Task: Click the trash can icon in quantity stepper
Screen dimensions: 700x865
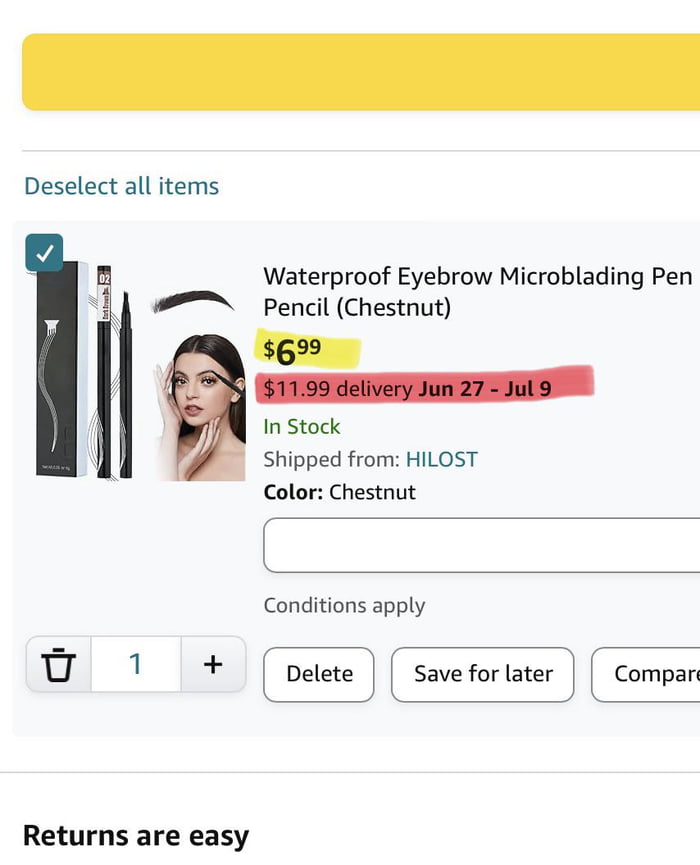Action: click(59, 664)
